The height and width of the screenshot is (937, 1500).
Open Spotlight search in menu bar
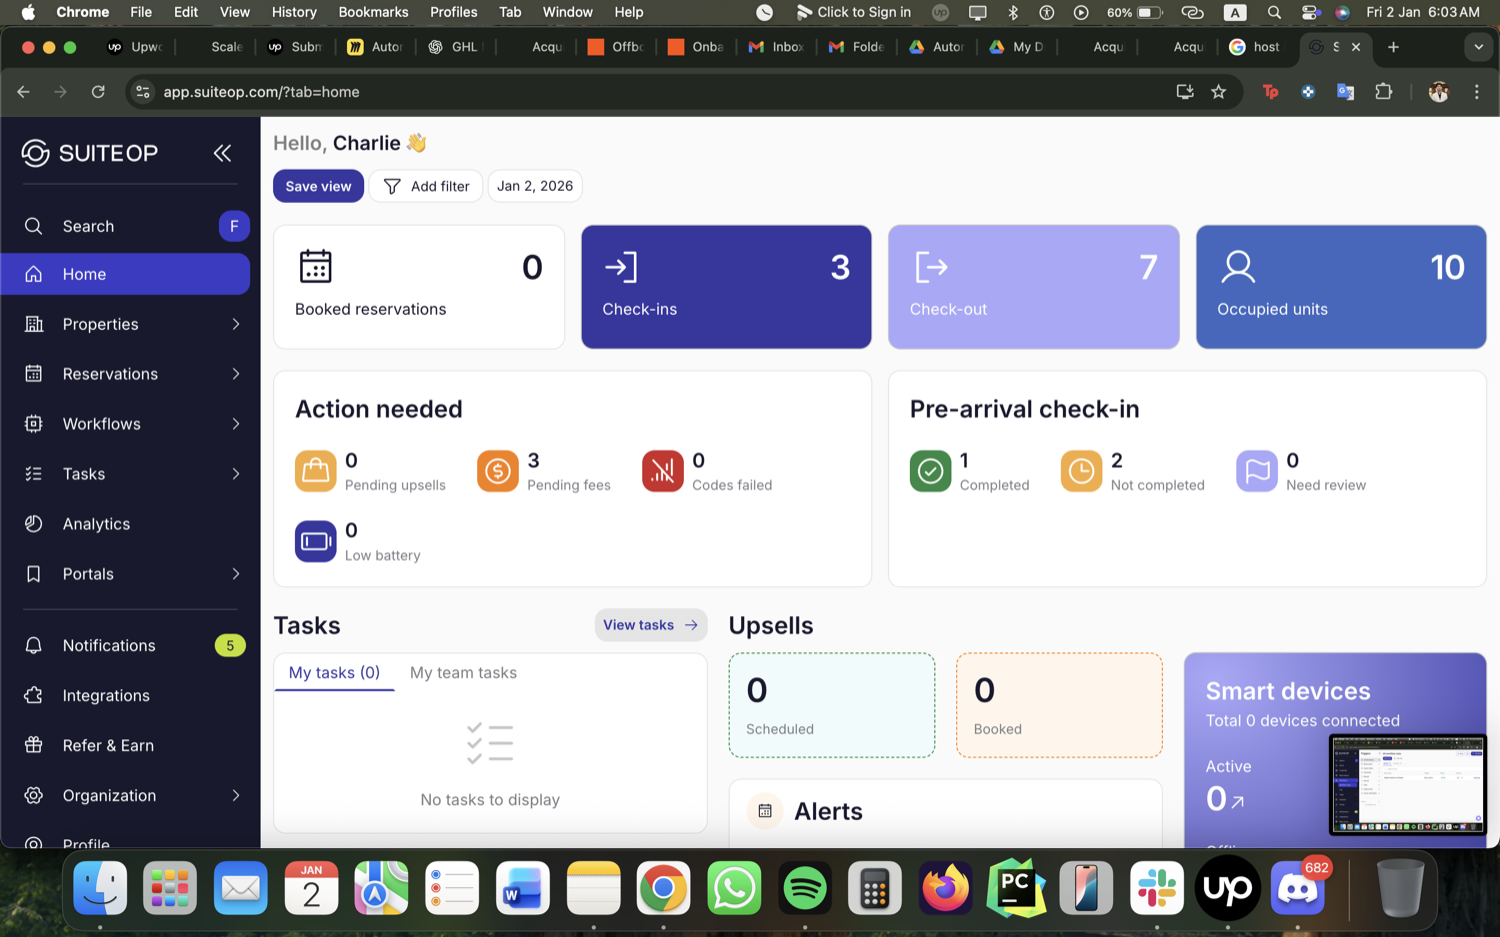(1274, 12)
